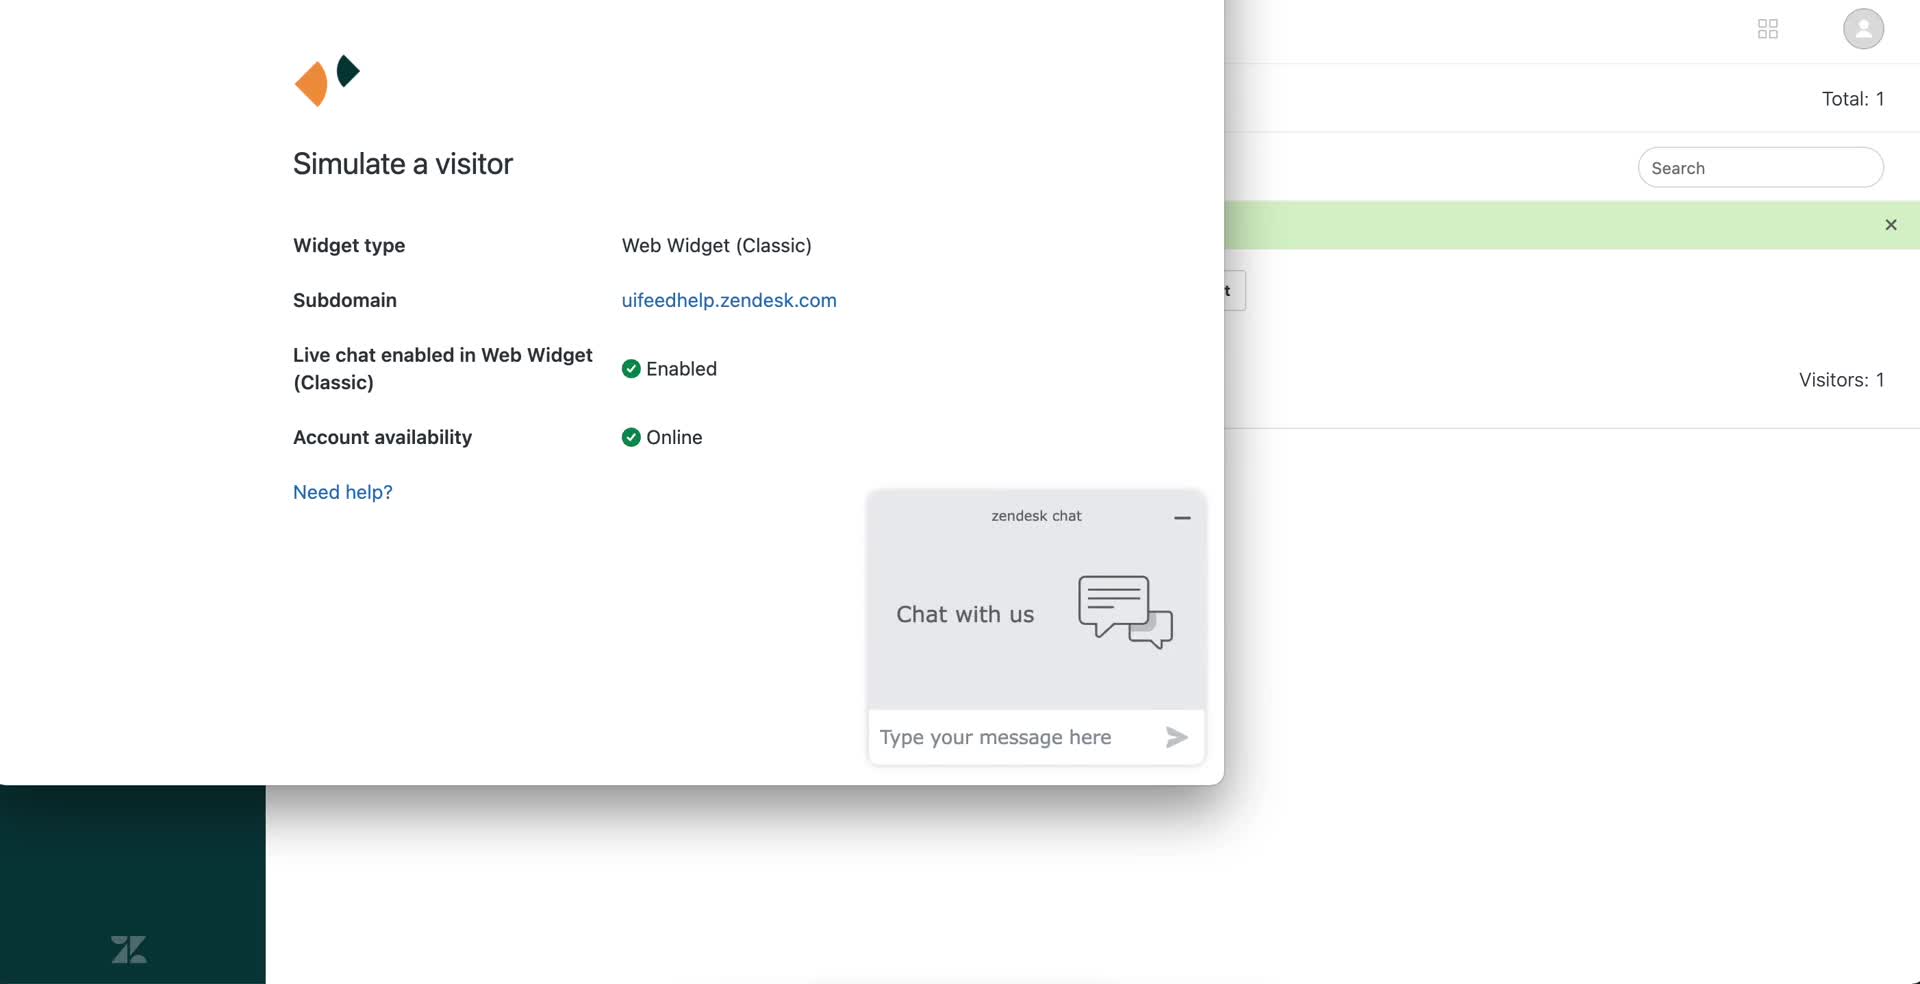Minimize the zendesk chat widget

point(1182,517)
